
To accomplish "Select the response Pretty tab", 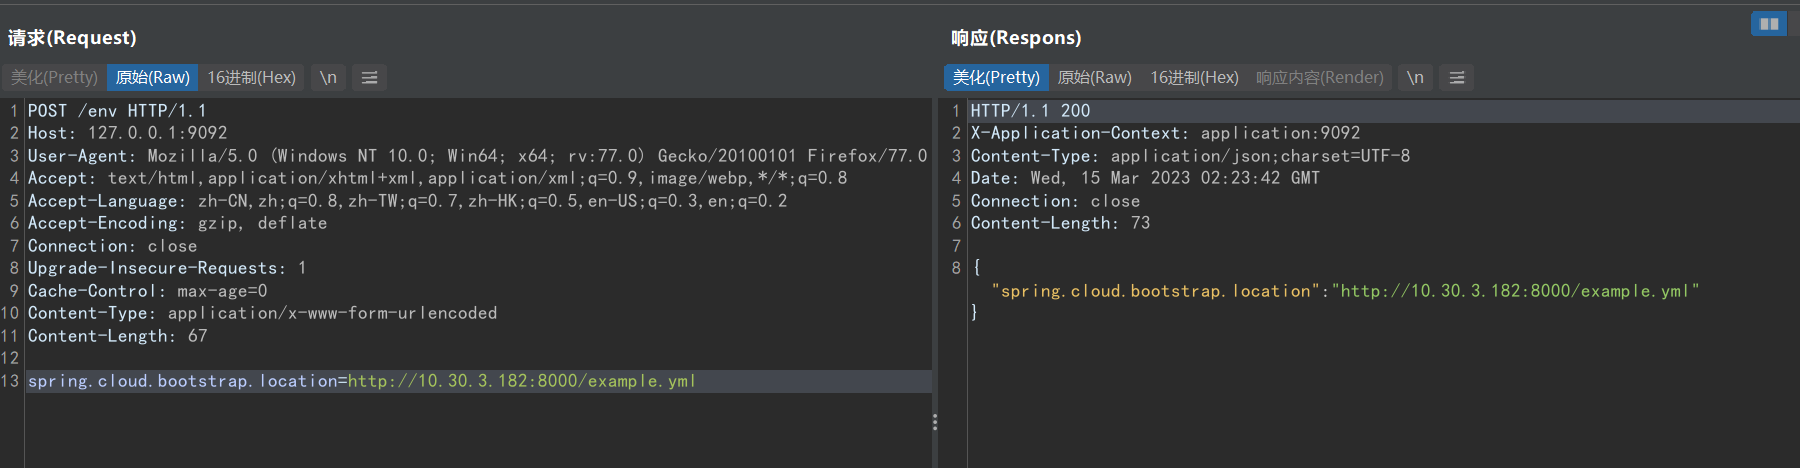I will 996,78.
